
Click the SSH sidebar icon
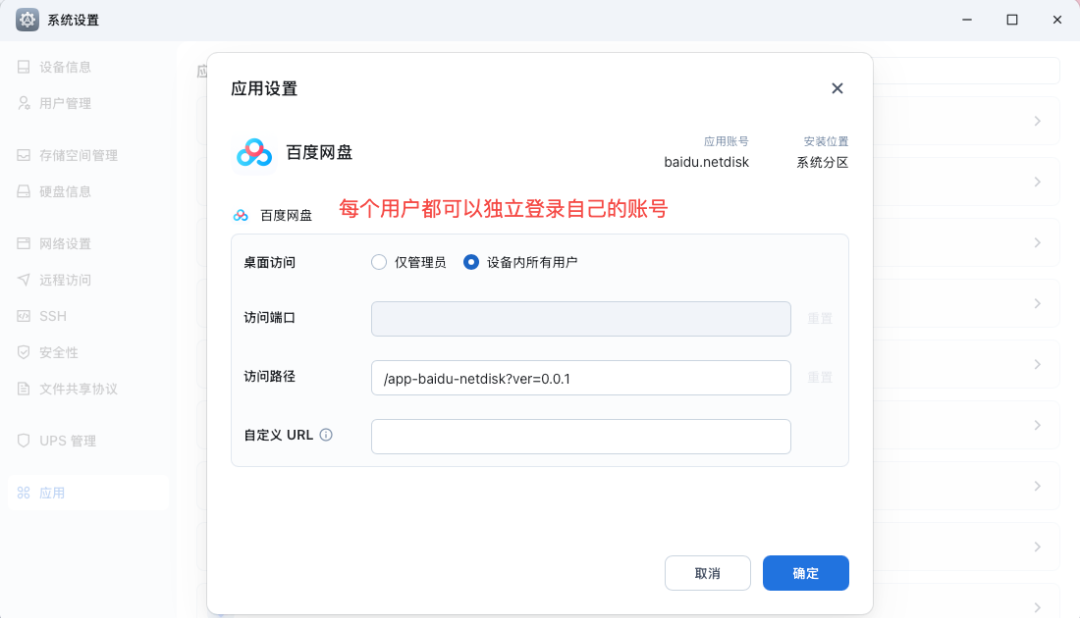[x=23, y=316]
